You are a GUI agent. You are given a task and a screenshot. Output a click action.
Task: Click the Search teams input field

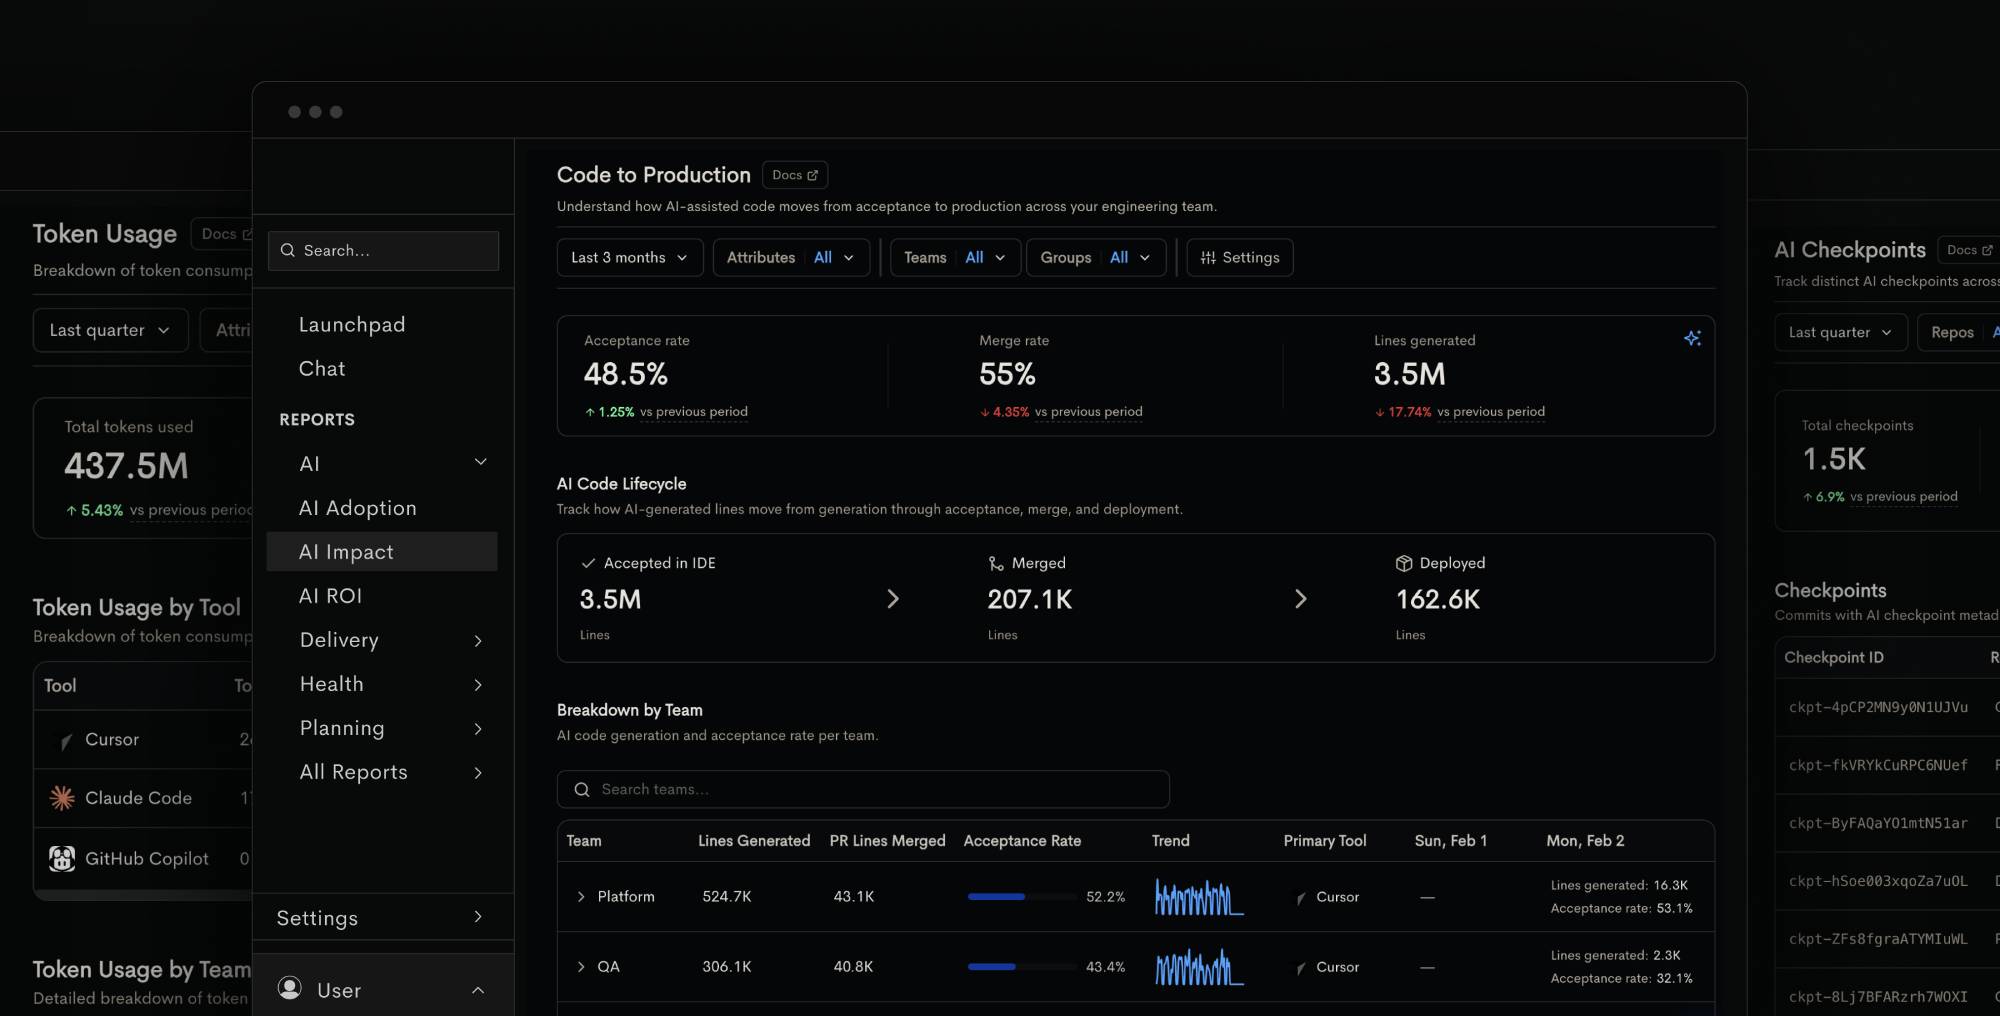(863, 789)
